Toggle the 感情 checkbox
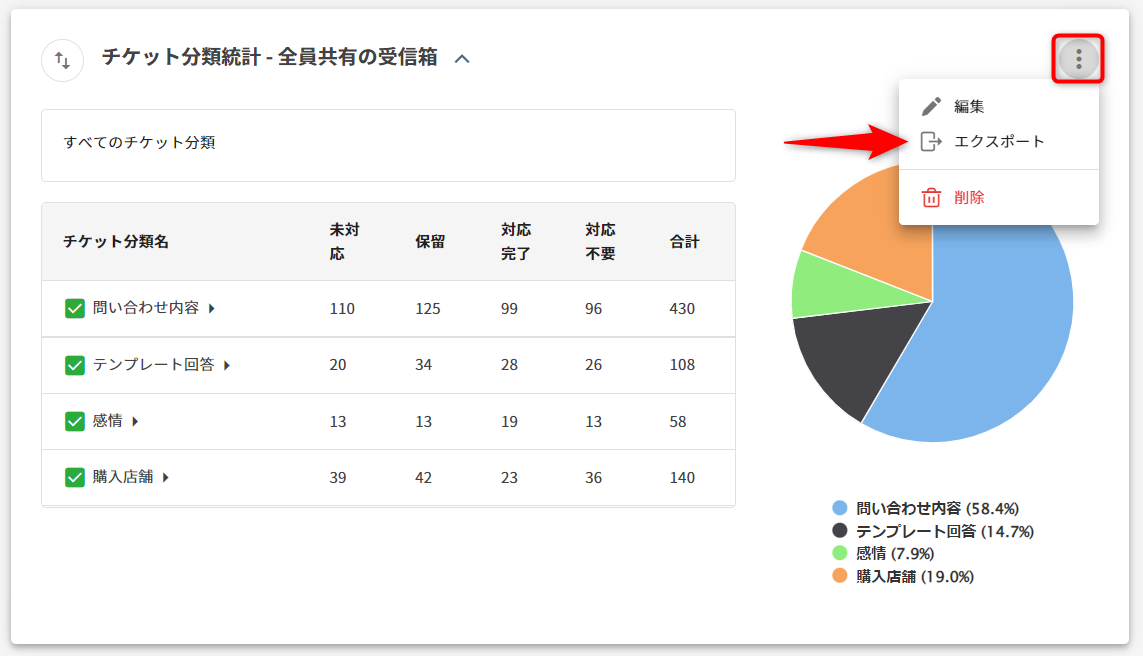This screenshot has width=1143, height=656. click(x=75, y=421)
